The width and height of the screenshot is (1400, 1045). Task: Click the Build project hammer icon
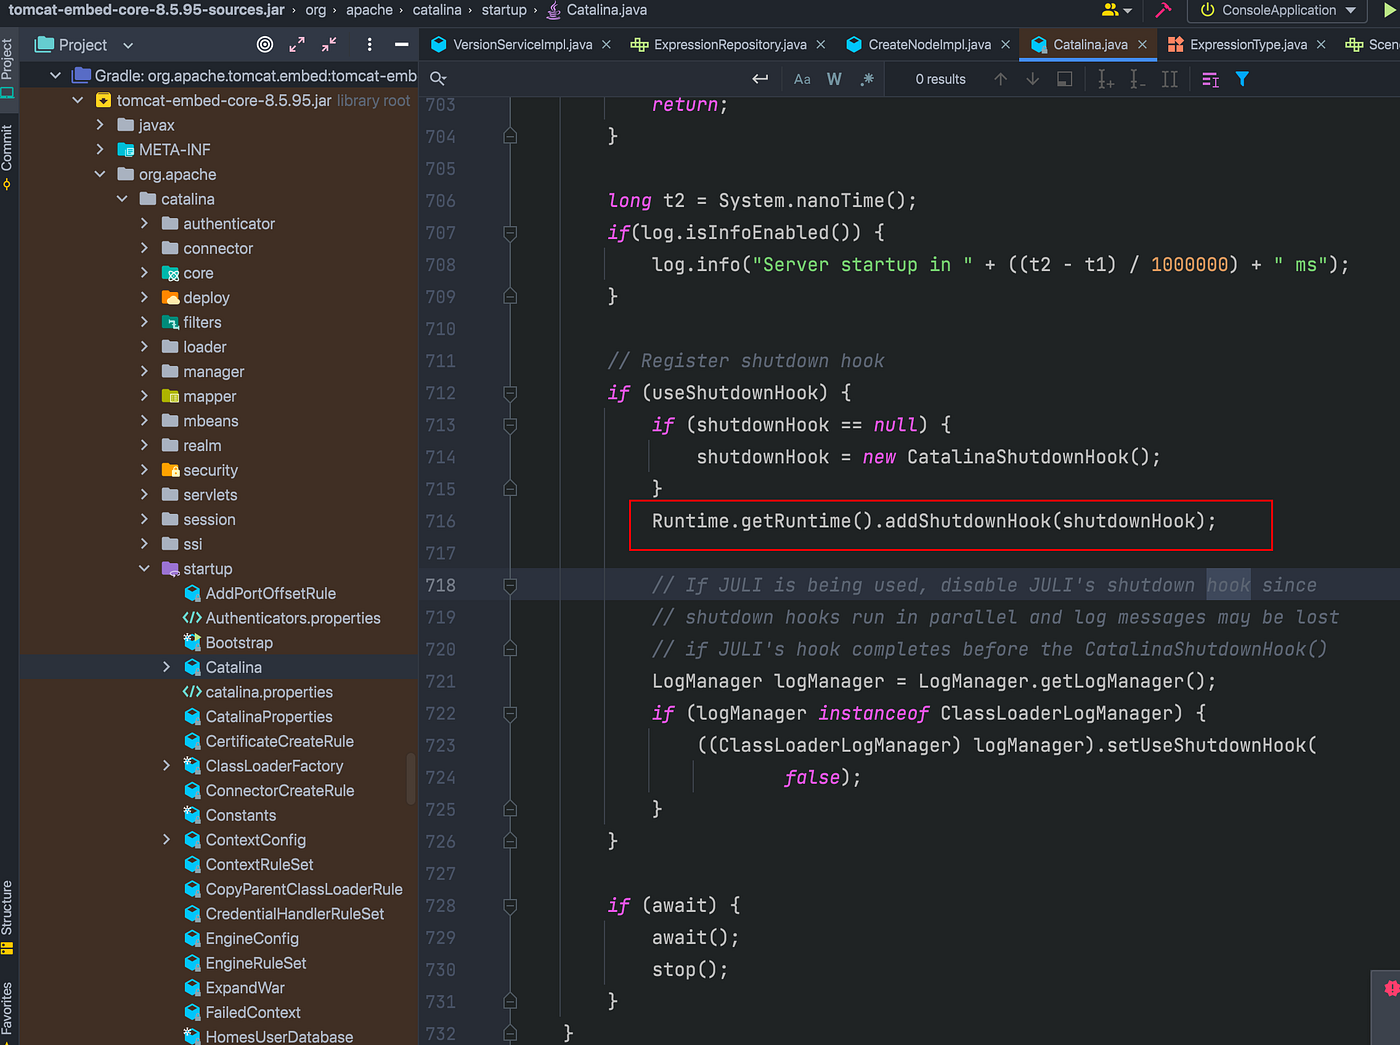coord(1163,10)
